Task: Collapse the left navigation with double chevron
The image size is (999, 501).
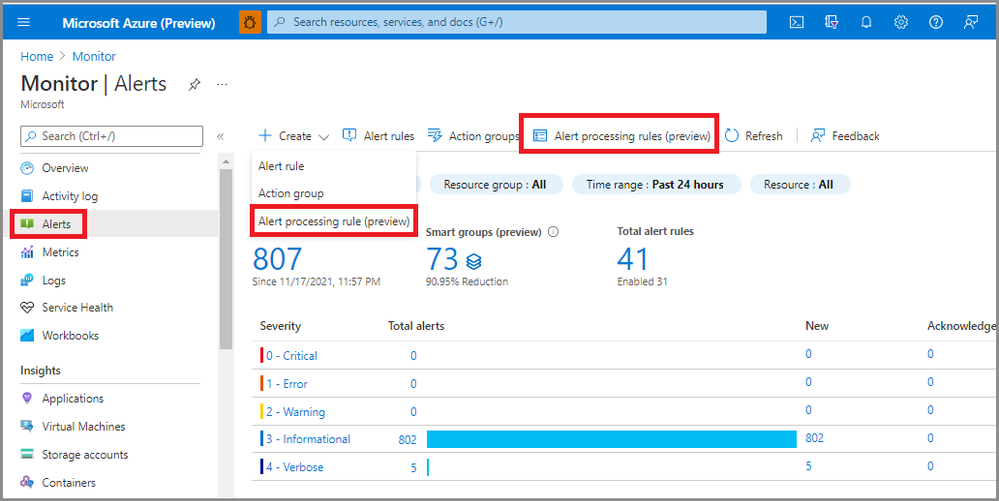Action: (220, 136)
